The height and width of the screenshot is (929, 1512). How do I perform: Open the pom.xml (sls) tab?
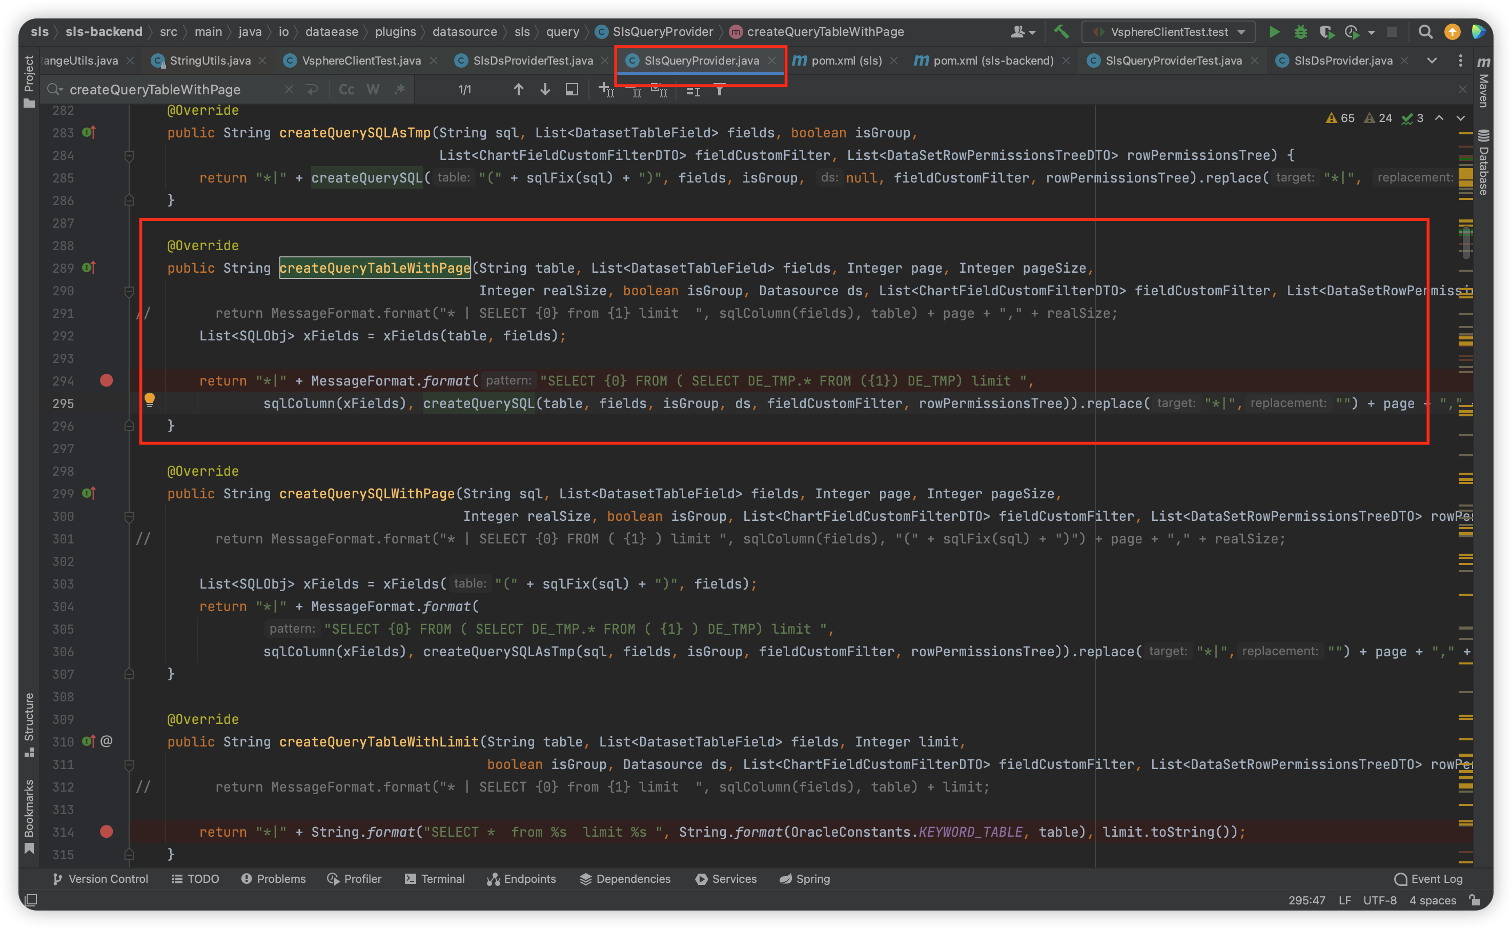(x=845, y=60)
